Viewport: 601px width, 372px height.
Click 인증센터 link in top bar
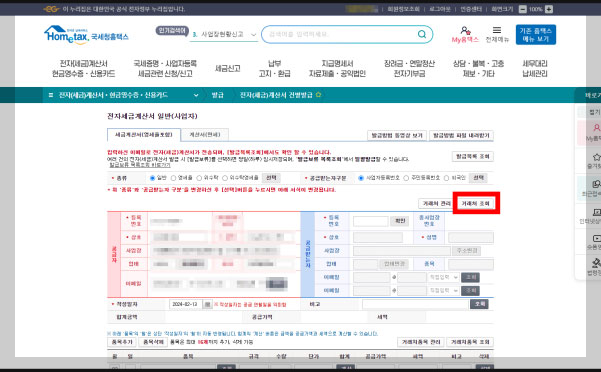coord(471,9)
